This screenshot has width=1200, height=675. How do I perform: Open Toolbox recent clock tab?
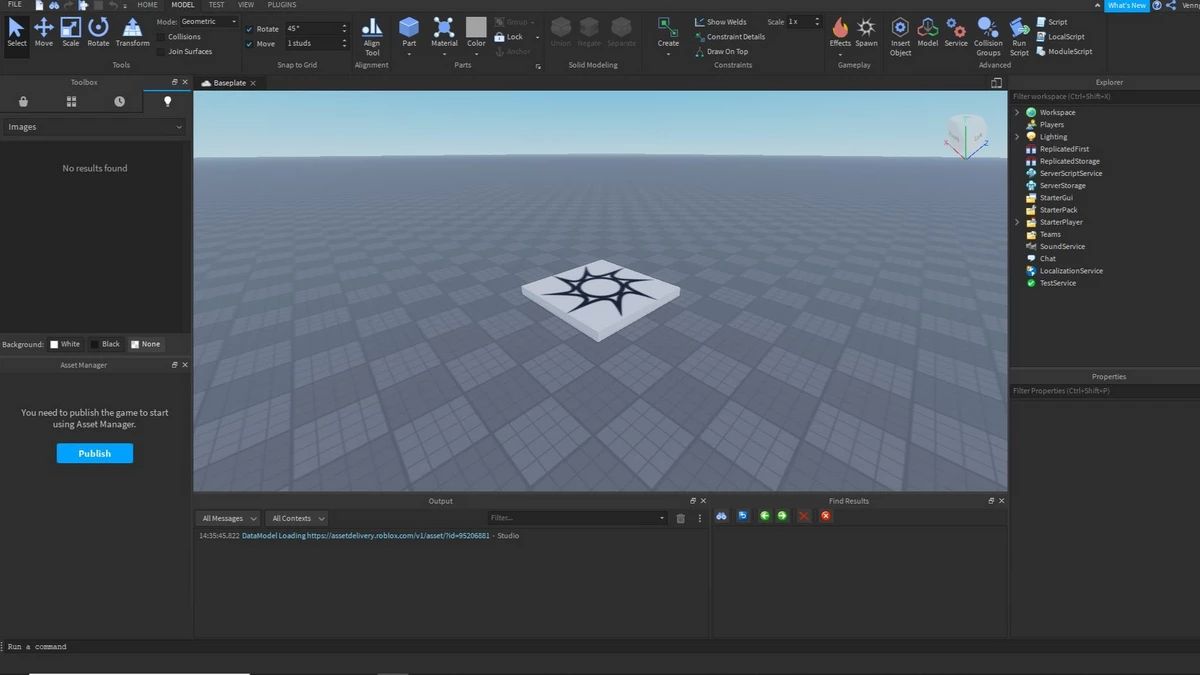click(x=119, y=101)
